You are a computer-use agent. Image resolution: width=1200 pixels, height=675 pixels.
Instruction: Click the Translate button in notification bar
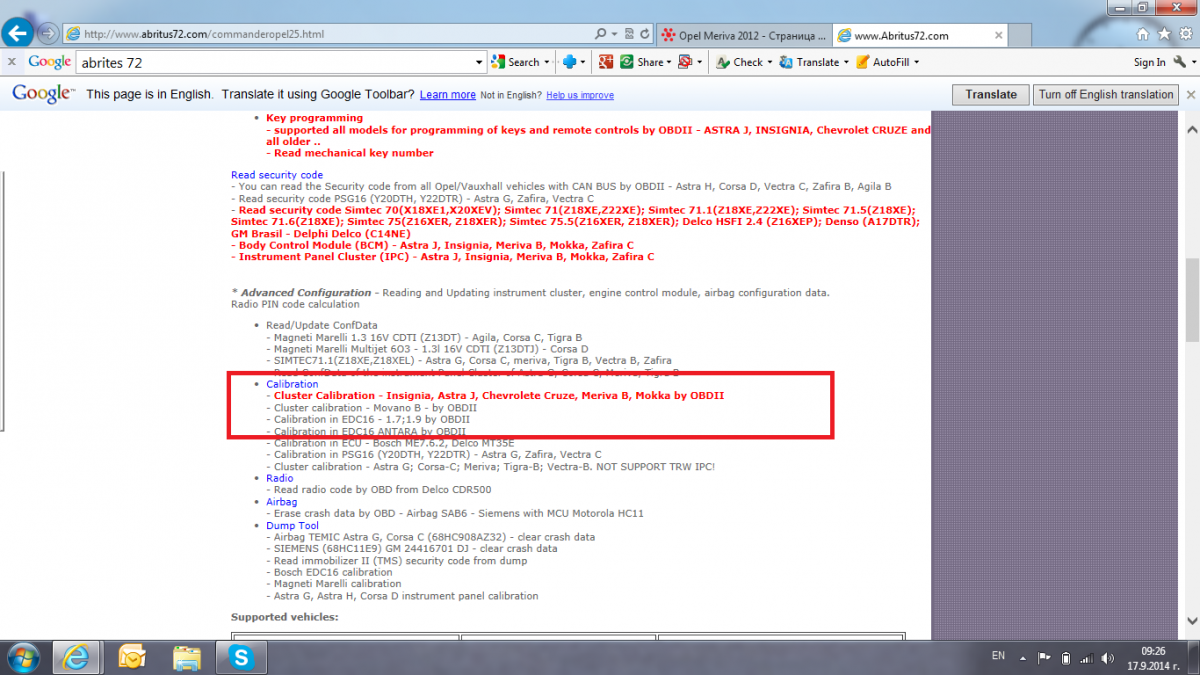(x=991, y=94)
